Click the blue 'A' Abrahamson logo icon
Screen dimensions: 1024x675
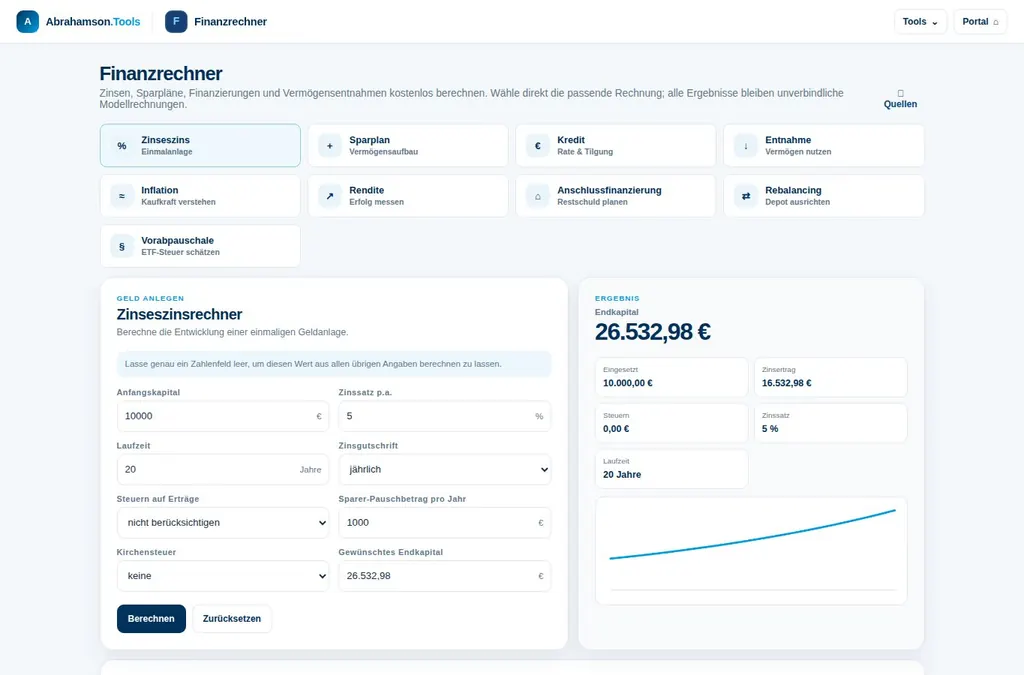tap(27, 22)
